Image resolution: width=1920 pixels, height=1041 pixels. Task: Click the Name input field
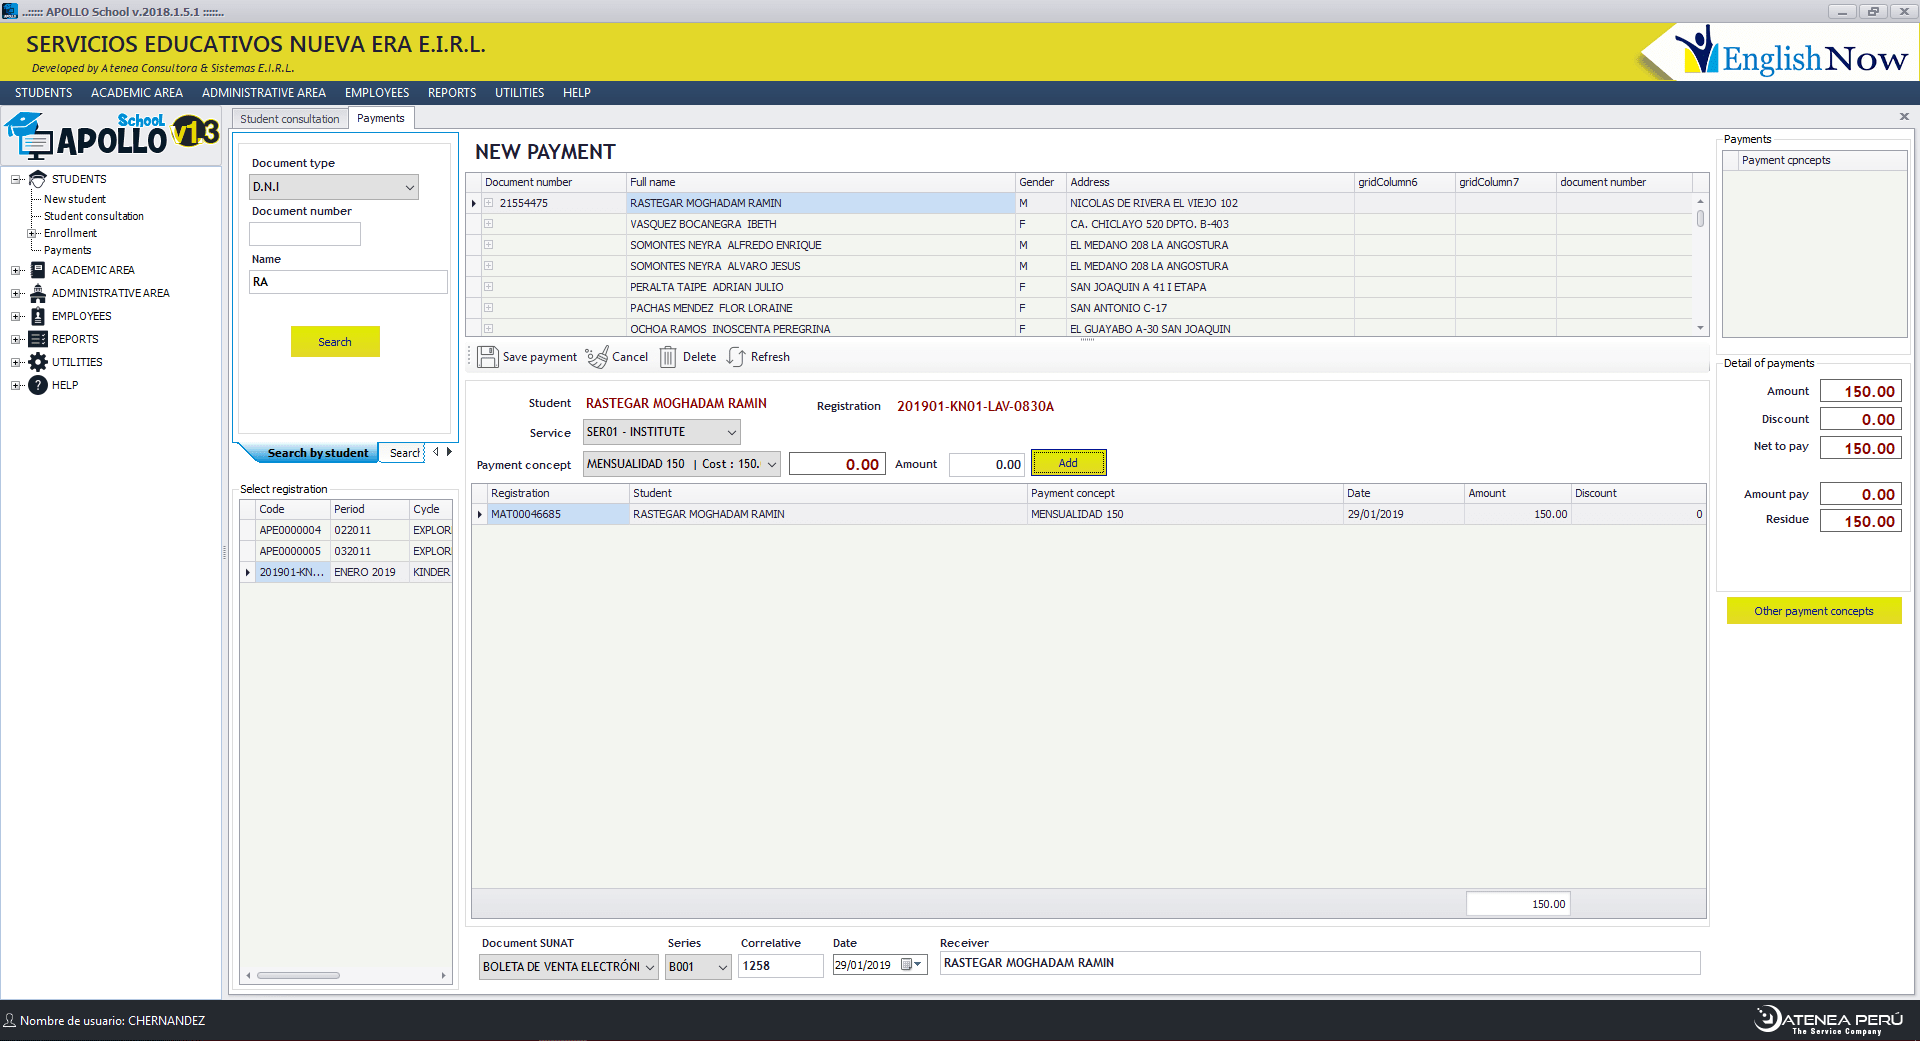tap(348, 282)
